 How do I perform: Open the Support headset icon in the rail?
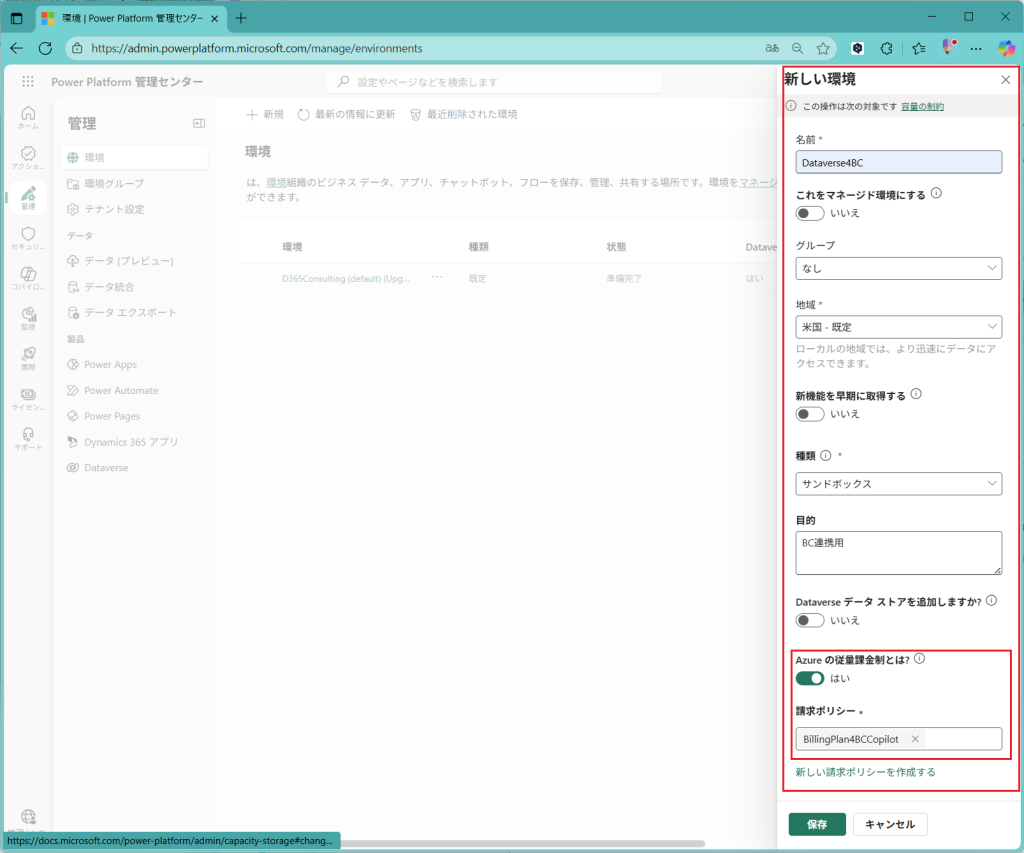coord(28,438)
